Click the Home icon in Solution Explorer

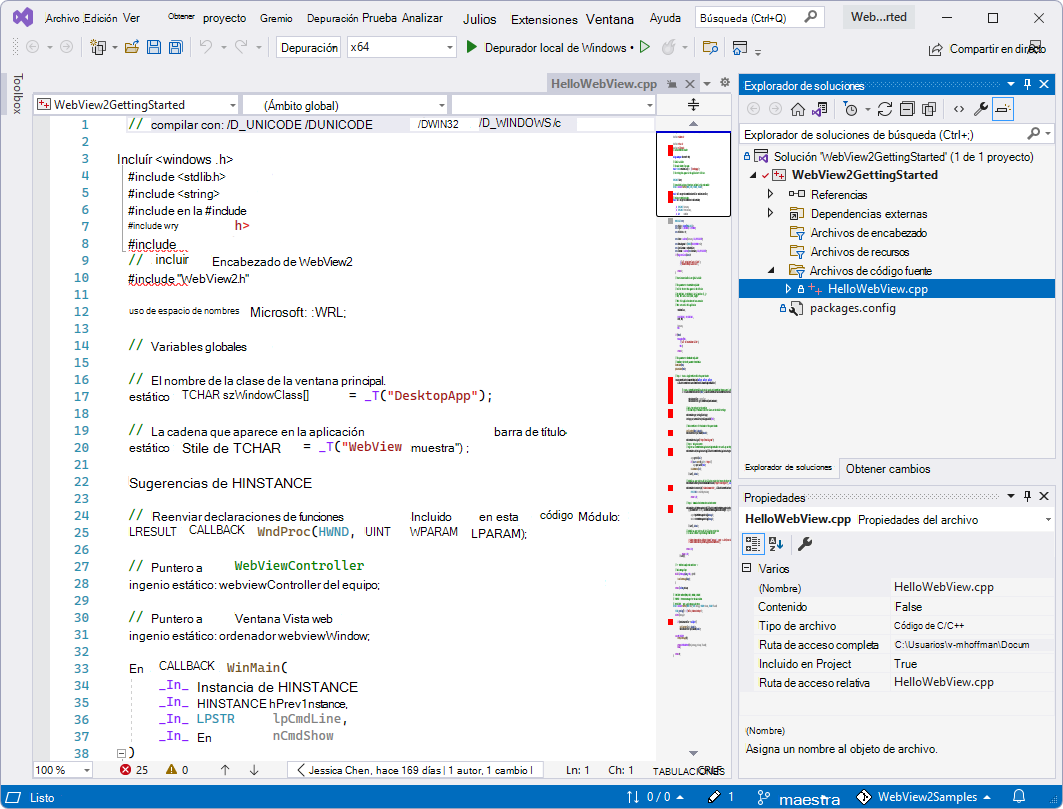coord(797,109)
